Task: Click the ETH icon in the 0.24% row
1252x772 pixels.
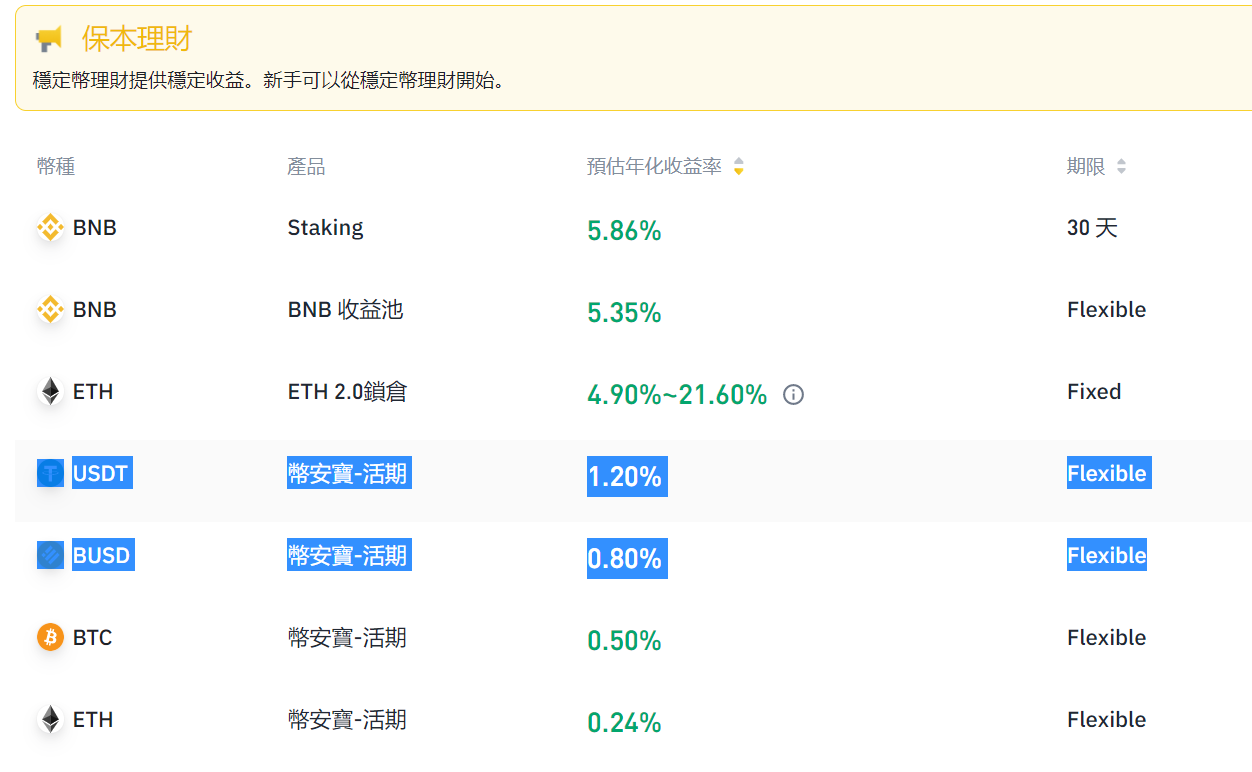Action: click(x=50, y=720)
